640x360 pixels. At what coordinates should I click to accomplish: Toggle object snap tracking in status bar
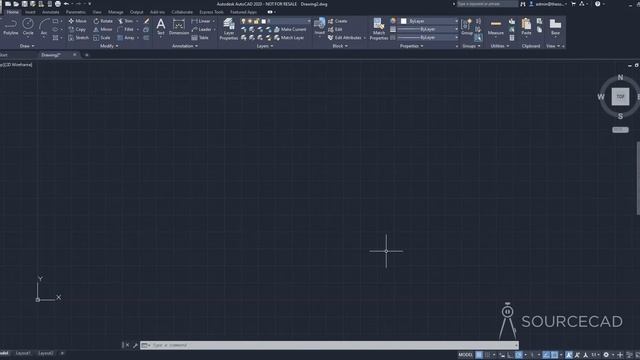pos(546,355)
